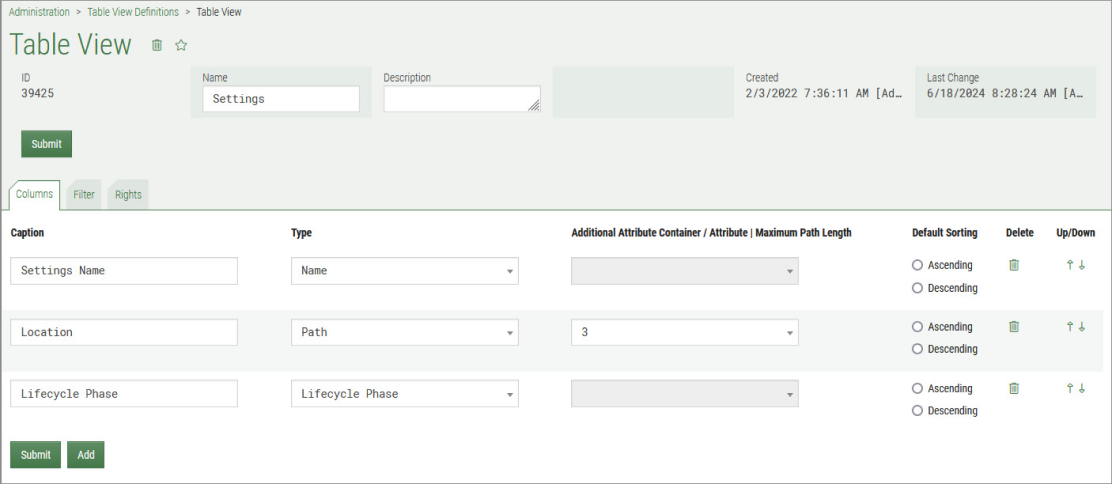
Task: Open the Type dropdown showing Name
Action: coord(404,271)
